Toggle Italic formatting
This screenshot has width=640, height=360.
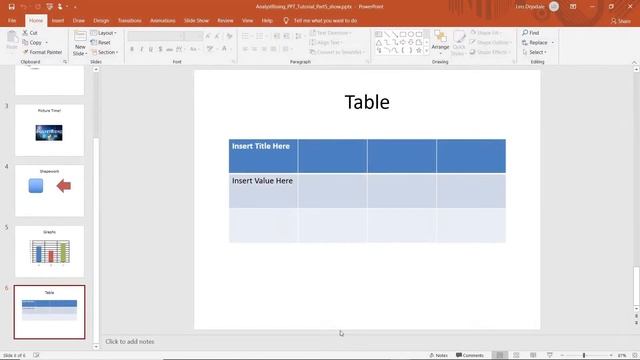(141, 49)
